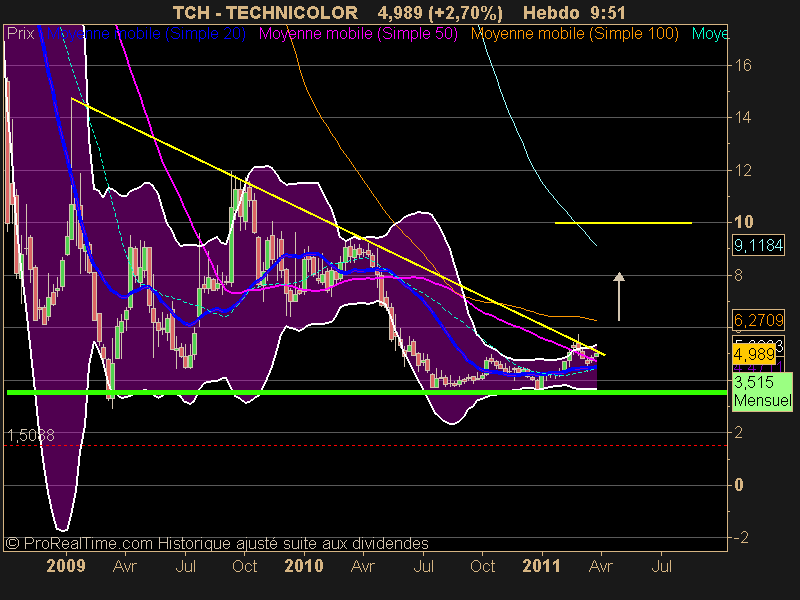Click the 8 price axis label
The height and width of the screenshot is (600, 800).
click(738, 276)
